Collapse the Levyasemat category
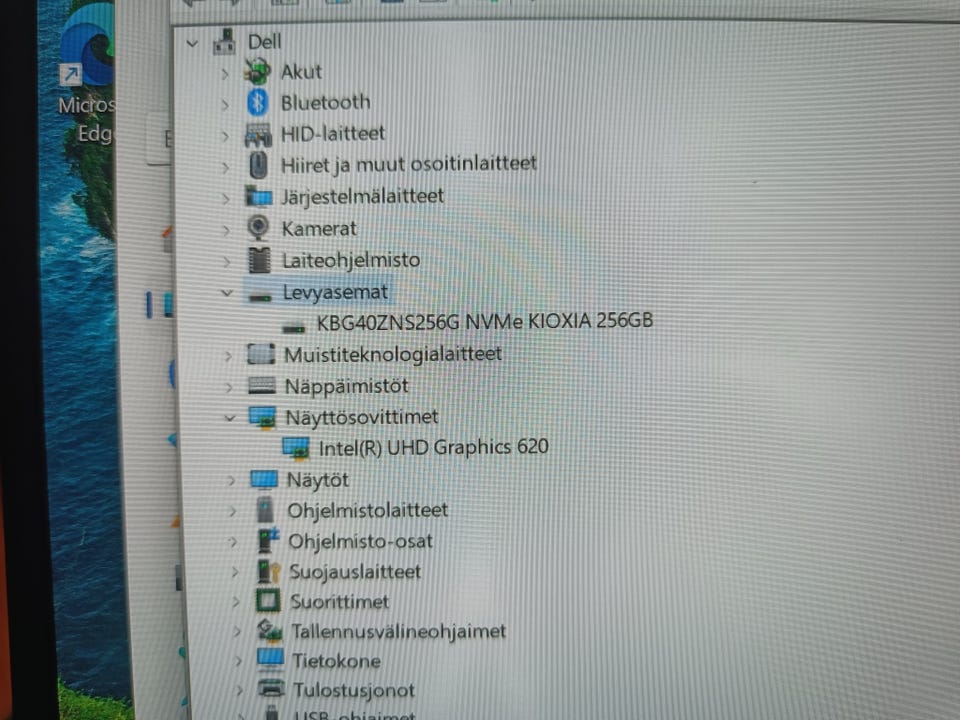The image size is (960, 720). pyautogui.click(x=227, y=293)
